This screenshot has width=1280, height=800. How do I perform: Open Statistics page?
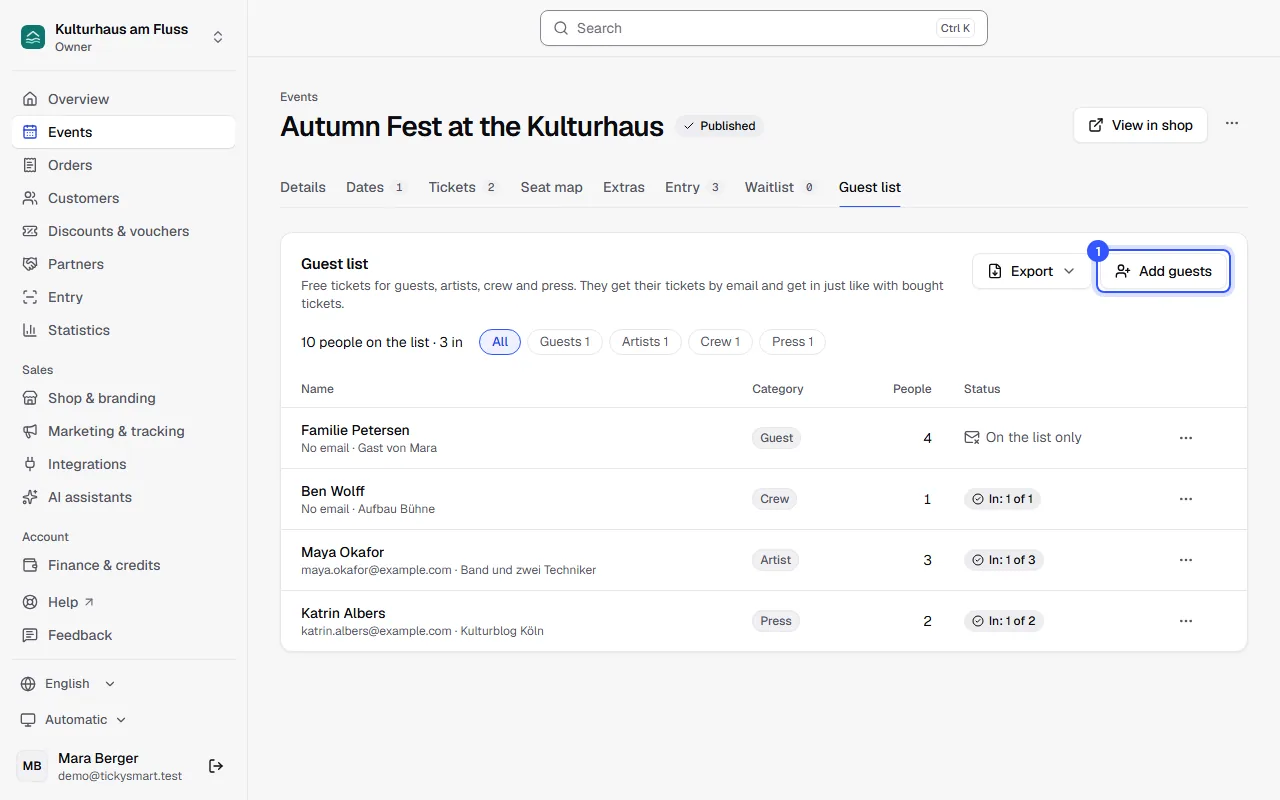pos(124,330)
